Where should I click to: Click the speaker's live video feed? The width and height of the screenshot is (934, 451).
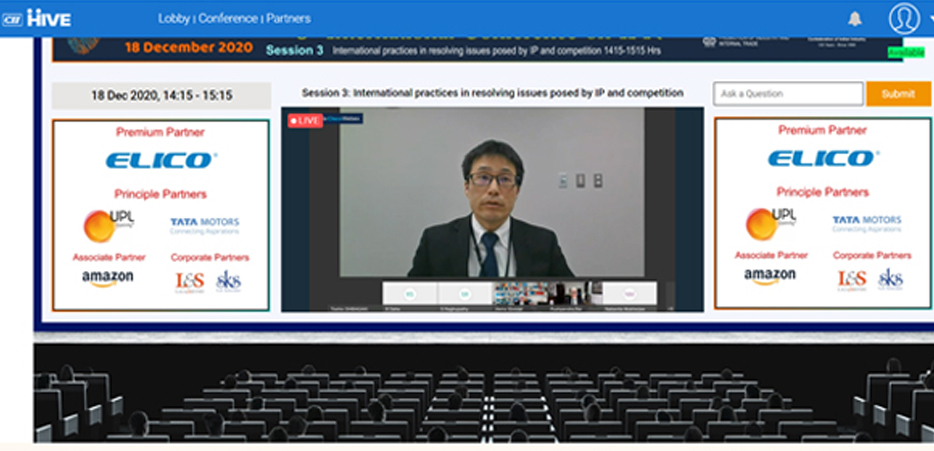point(492,192)
